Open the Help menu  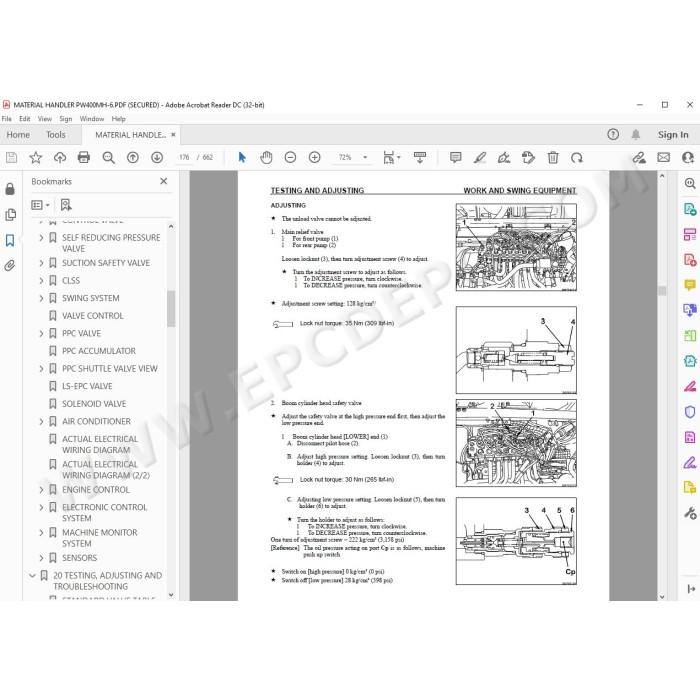tap(118, 119)
